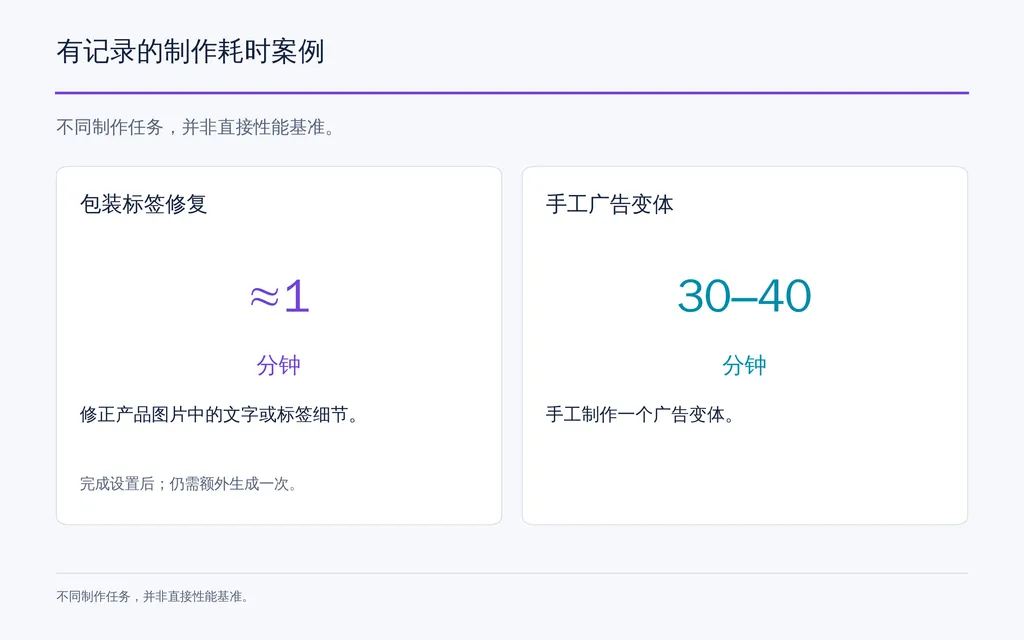Viewport: 1024px width, 640px height.
Task: Click the small footer note at the bottom
Action: pyautogui.click(x=152, y=596)
